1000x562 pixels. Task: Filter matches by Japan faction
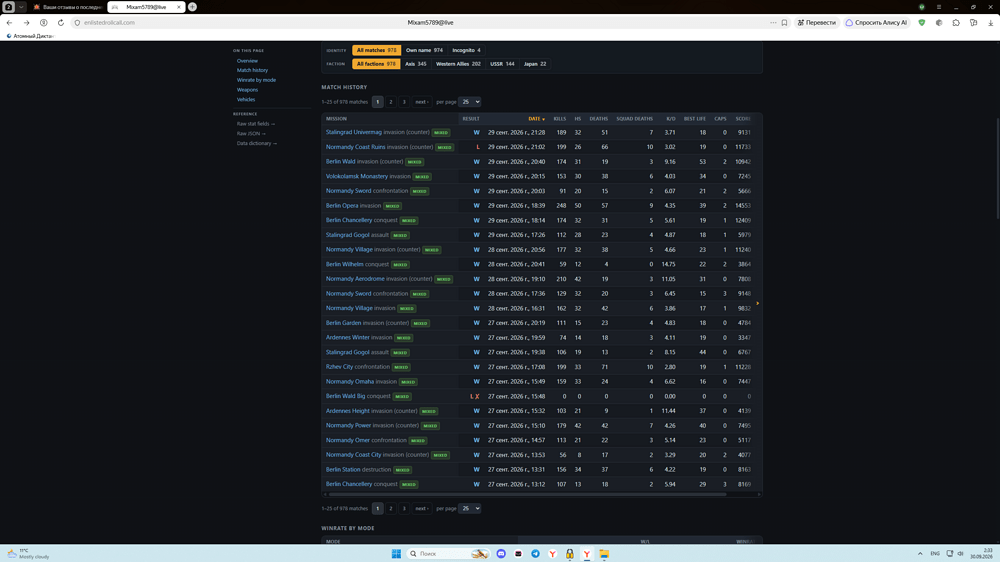535,64
